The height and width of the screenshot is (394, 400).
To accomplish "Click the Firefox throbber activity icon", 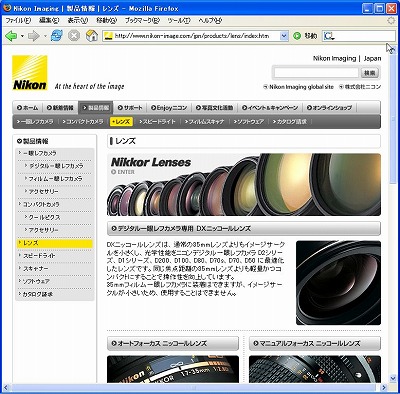I will click(391, 21).
